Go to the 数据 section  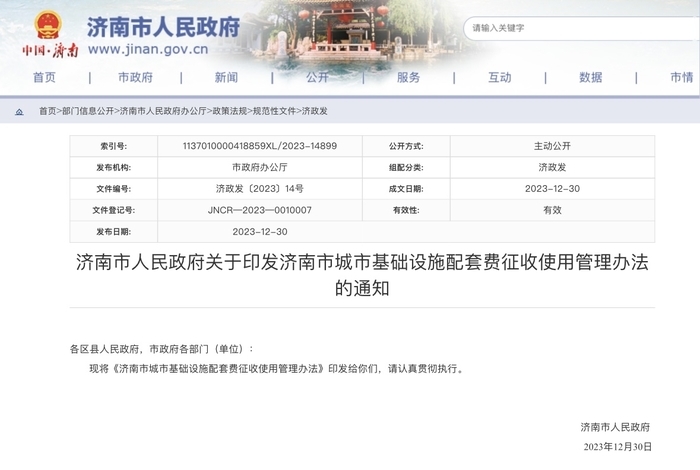pyautogui.click(x=591, y=78)
